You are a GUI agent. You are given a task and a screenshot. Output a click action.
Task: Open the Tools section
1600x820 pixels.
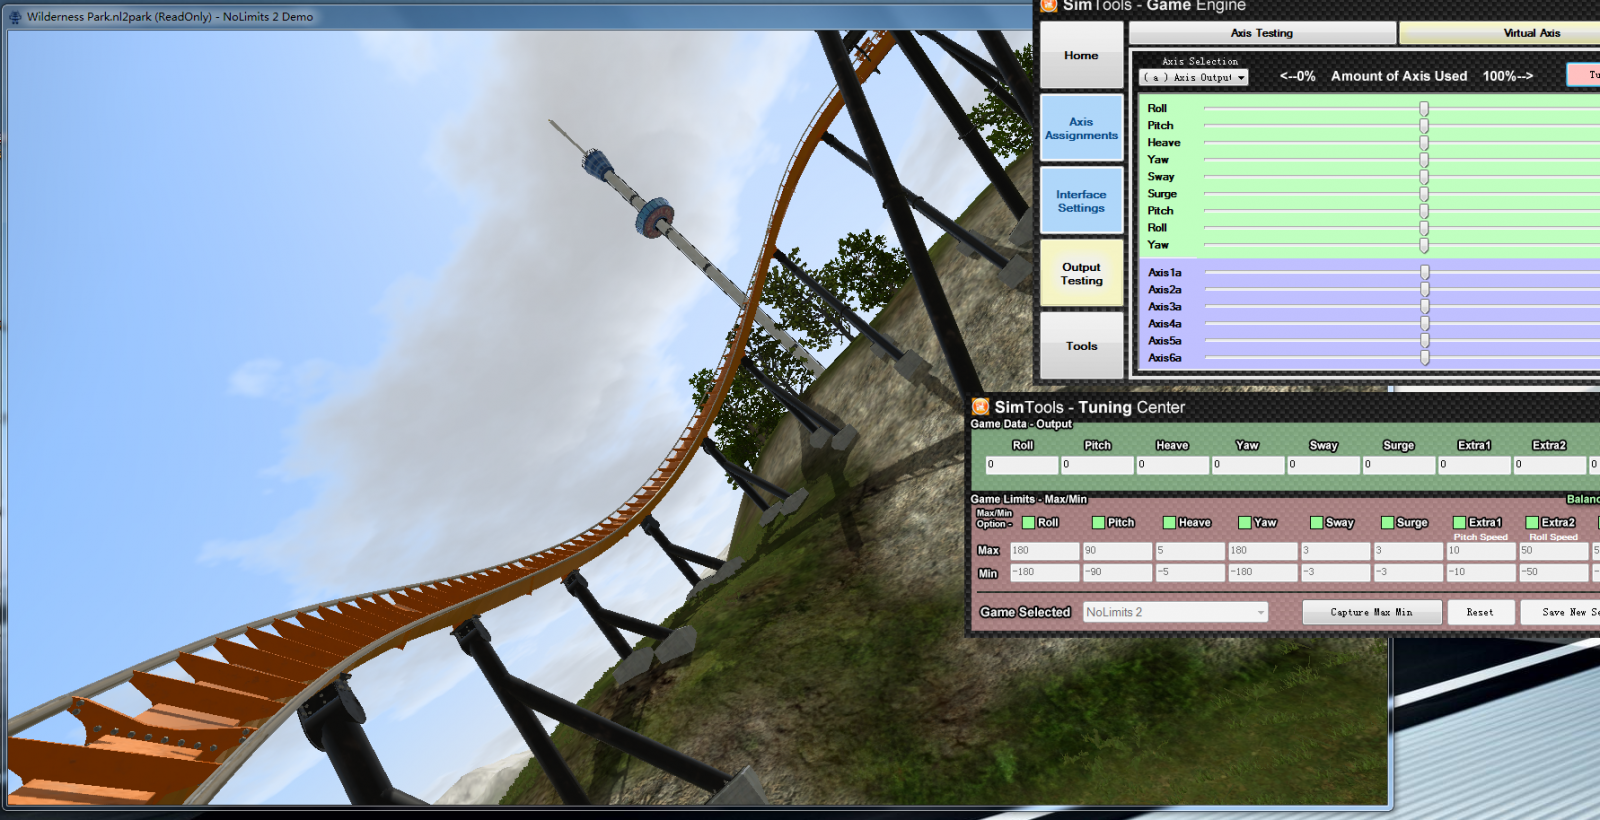click(1081, 346)
